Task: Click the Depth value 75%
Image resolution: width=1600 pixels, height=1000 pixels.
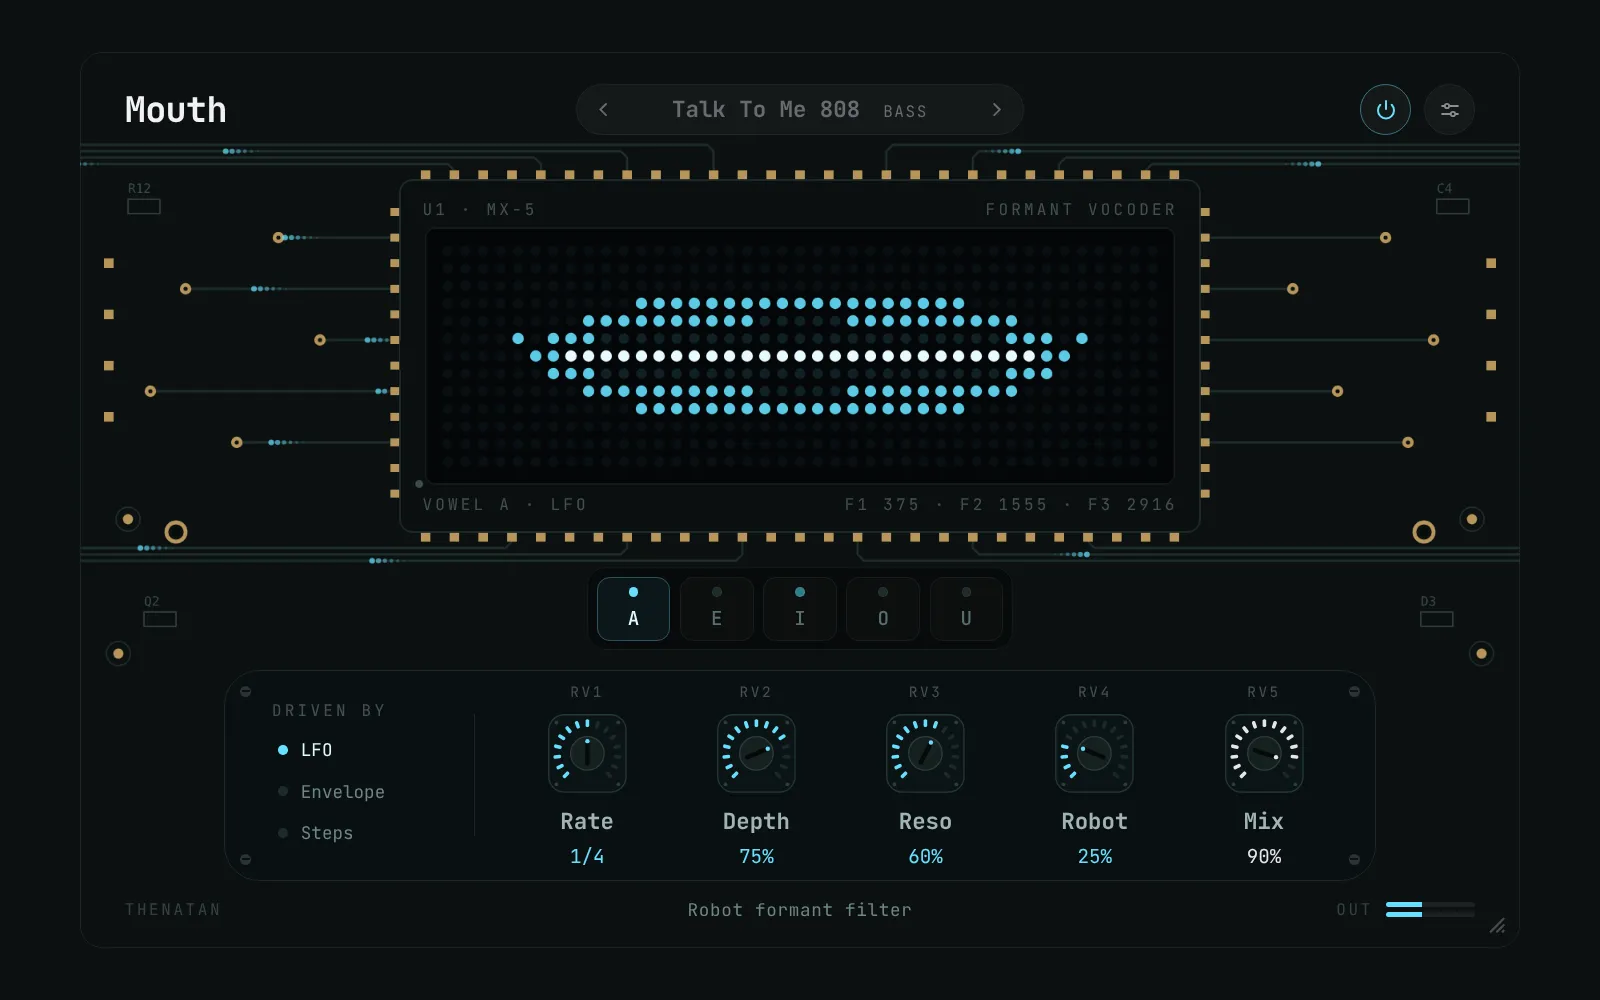Action: point(756,856)
